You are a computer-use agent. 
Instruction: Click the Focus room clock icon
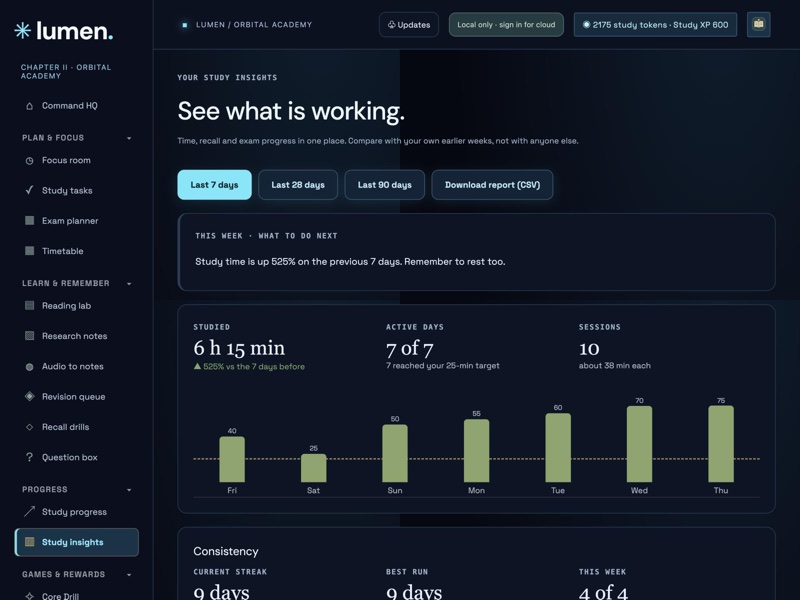point(30,161)
